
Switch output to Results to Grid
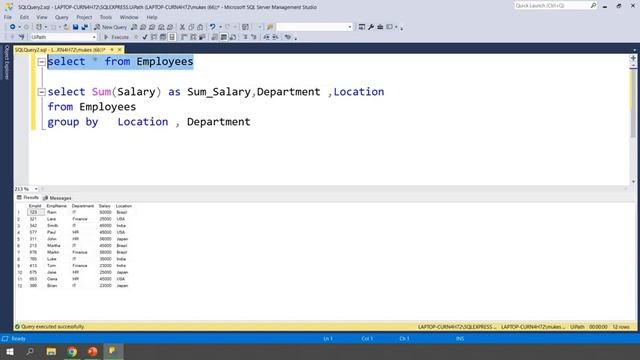point(224,37)
